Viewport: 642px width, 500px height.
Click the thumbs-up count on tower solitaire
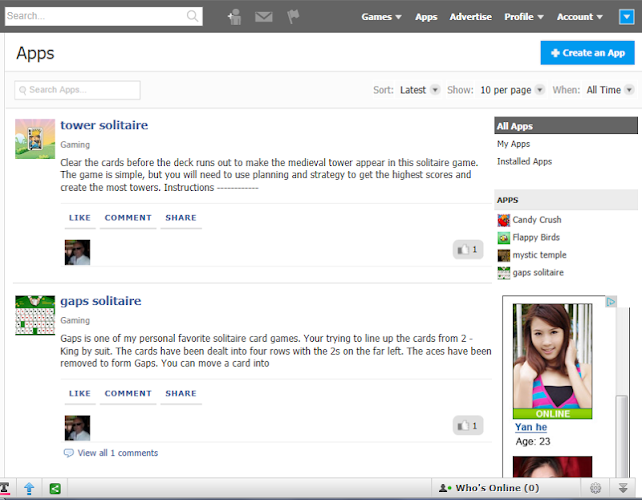[467, 249]
